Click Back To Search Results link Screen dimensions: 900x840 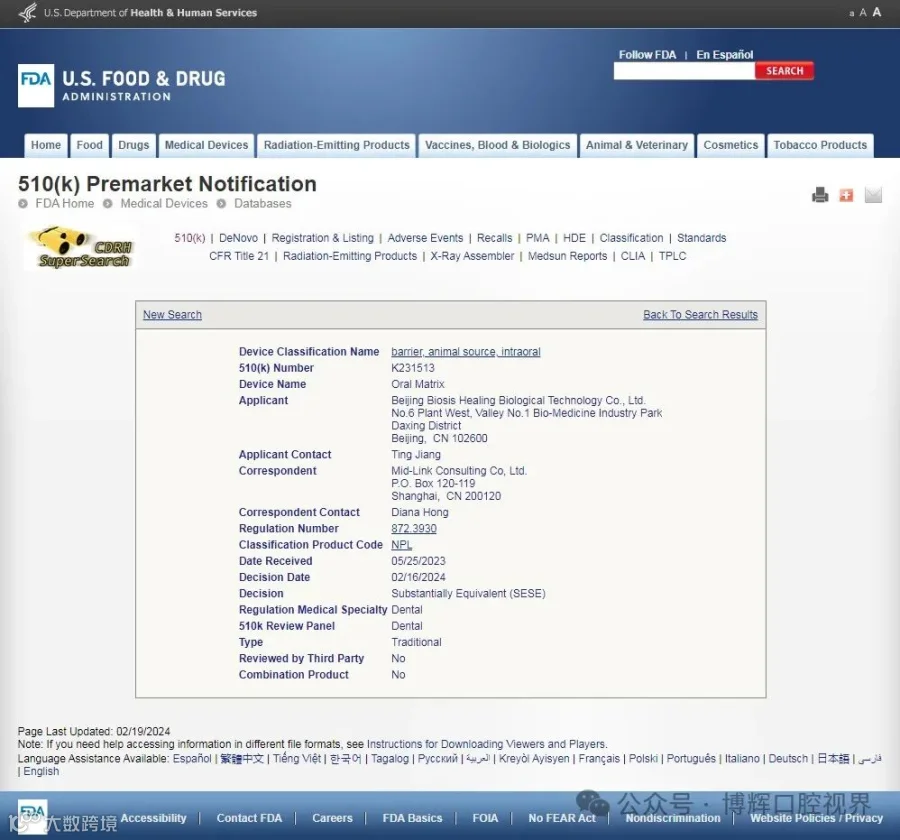(x=700, y=315)
